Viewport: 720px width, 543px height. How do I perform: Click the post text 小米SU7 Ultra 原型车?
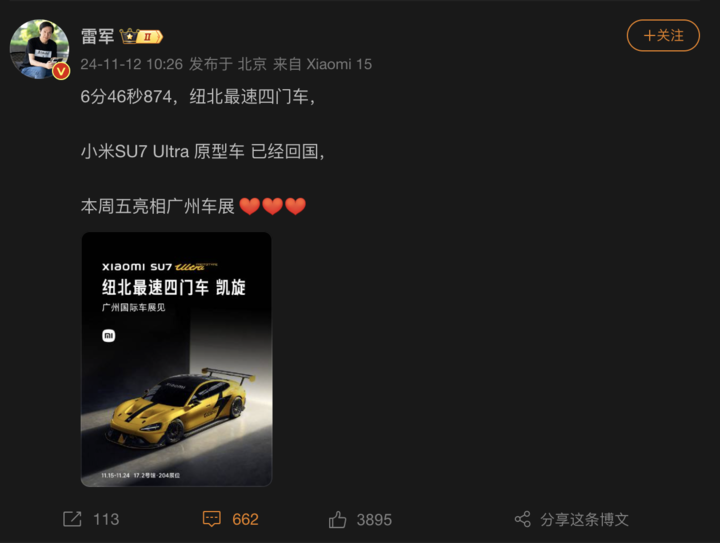click(x=162, y=151)
